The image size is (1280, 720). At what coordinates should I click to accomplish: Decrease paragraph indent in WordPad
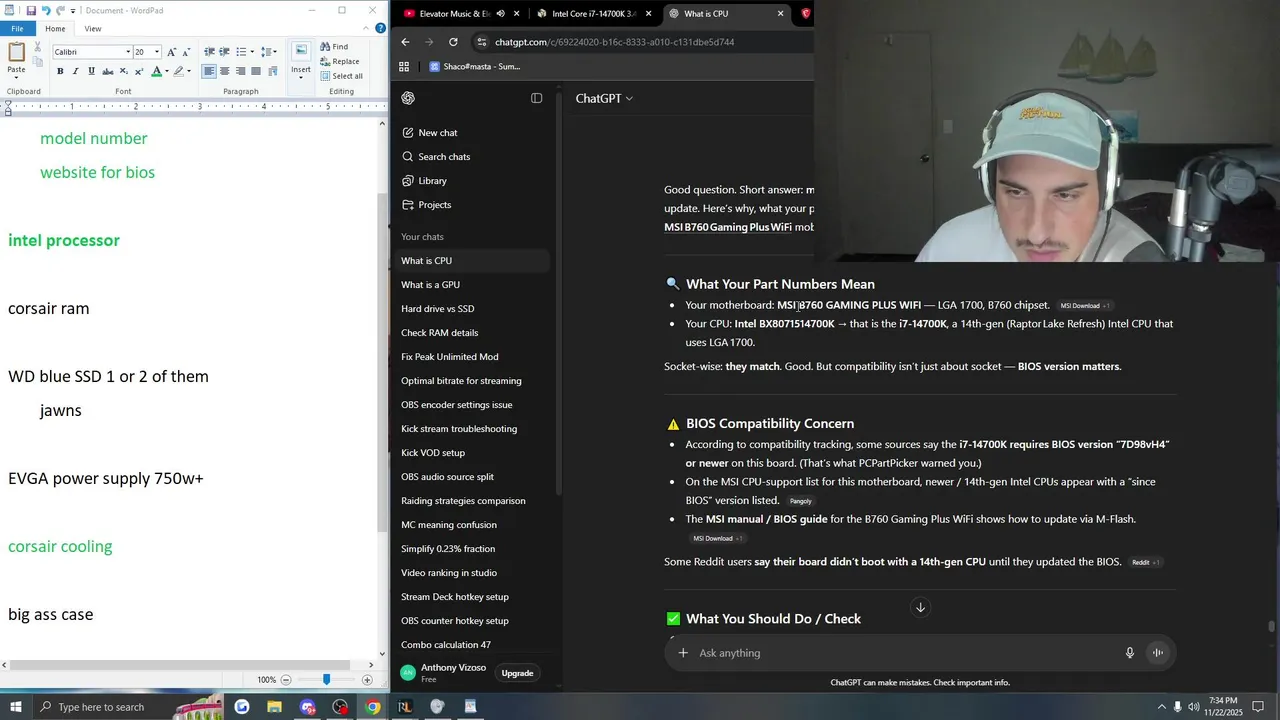[209, 52]
